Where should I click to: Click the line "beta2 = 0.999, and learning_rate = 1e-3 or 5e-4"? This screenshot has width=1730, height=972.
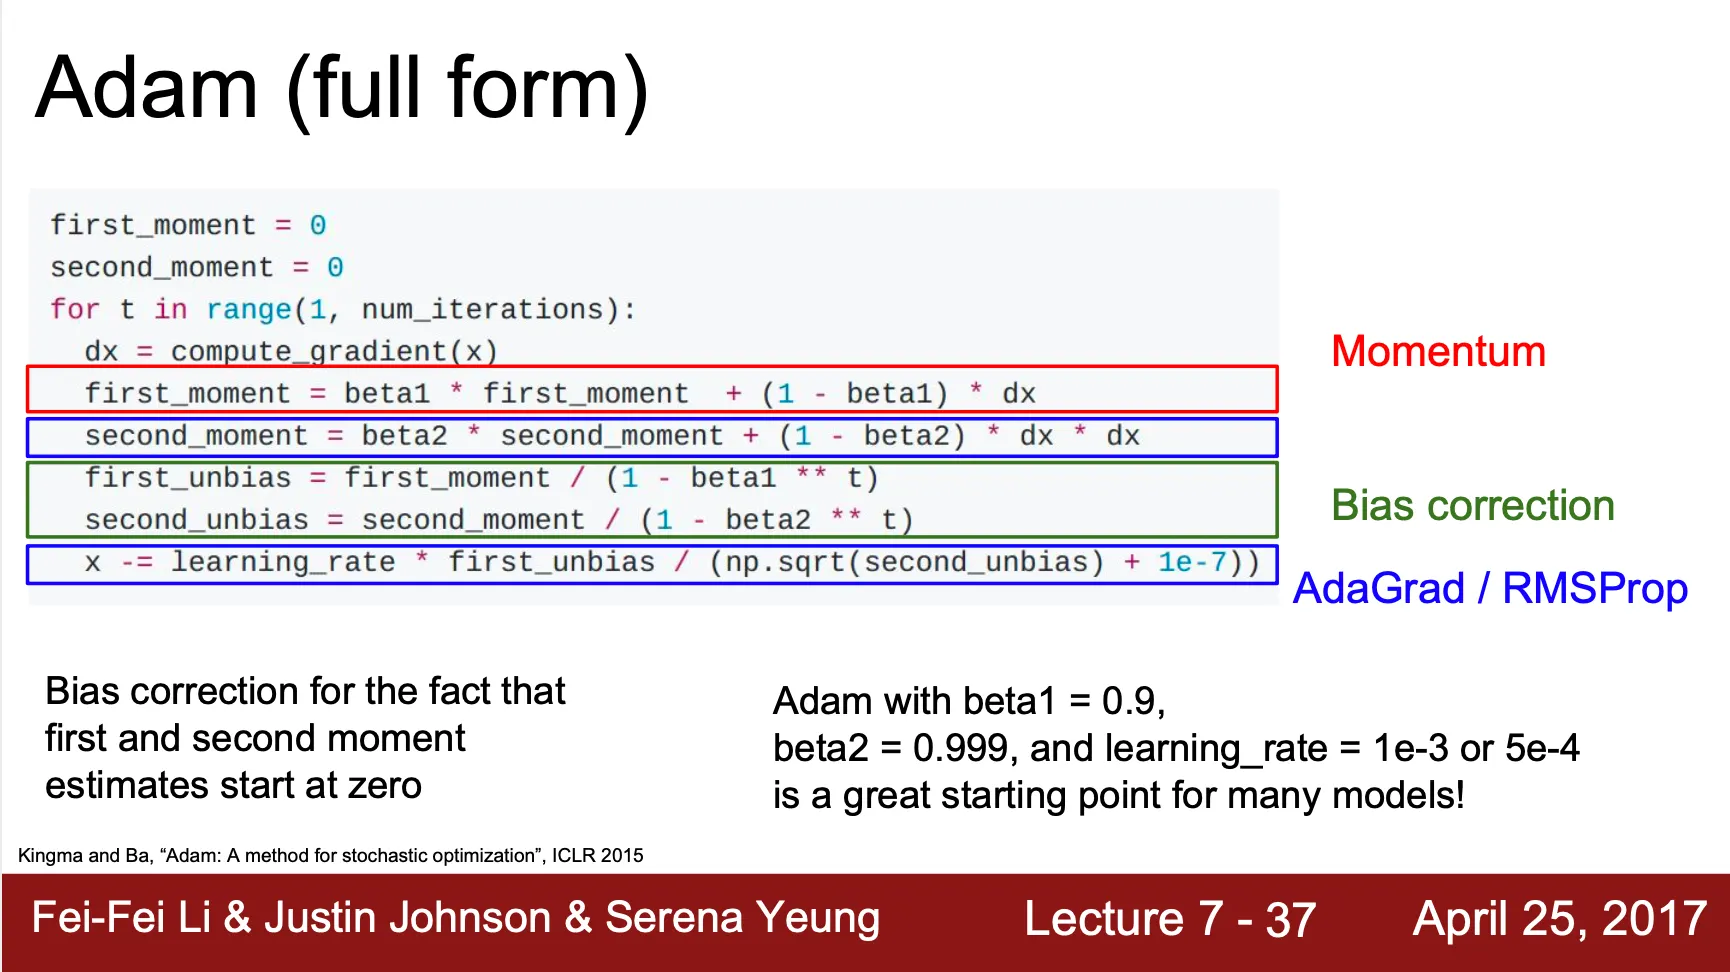pos(1176,748)
